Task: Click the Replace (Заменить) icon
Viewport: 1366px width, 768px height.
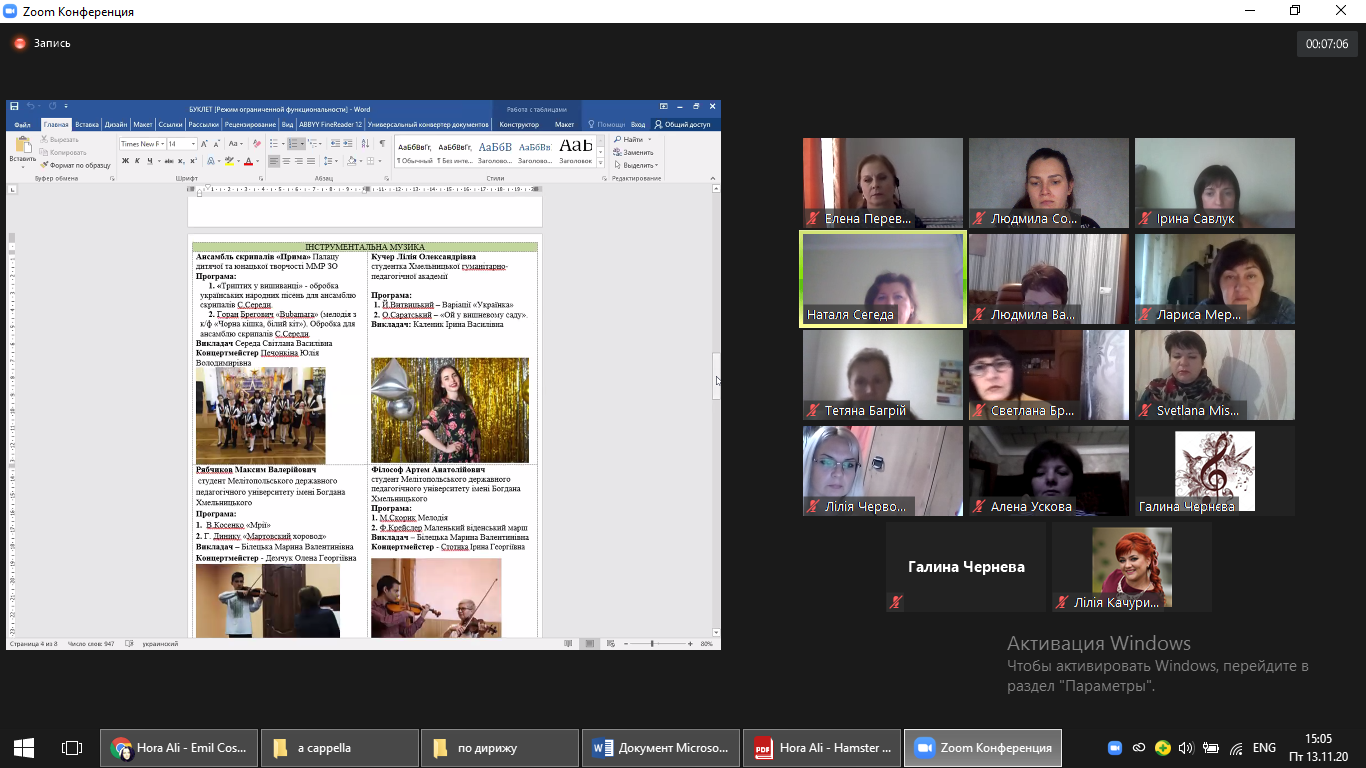Action: coord(634,152)
